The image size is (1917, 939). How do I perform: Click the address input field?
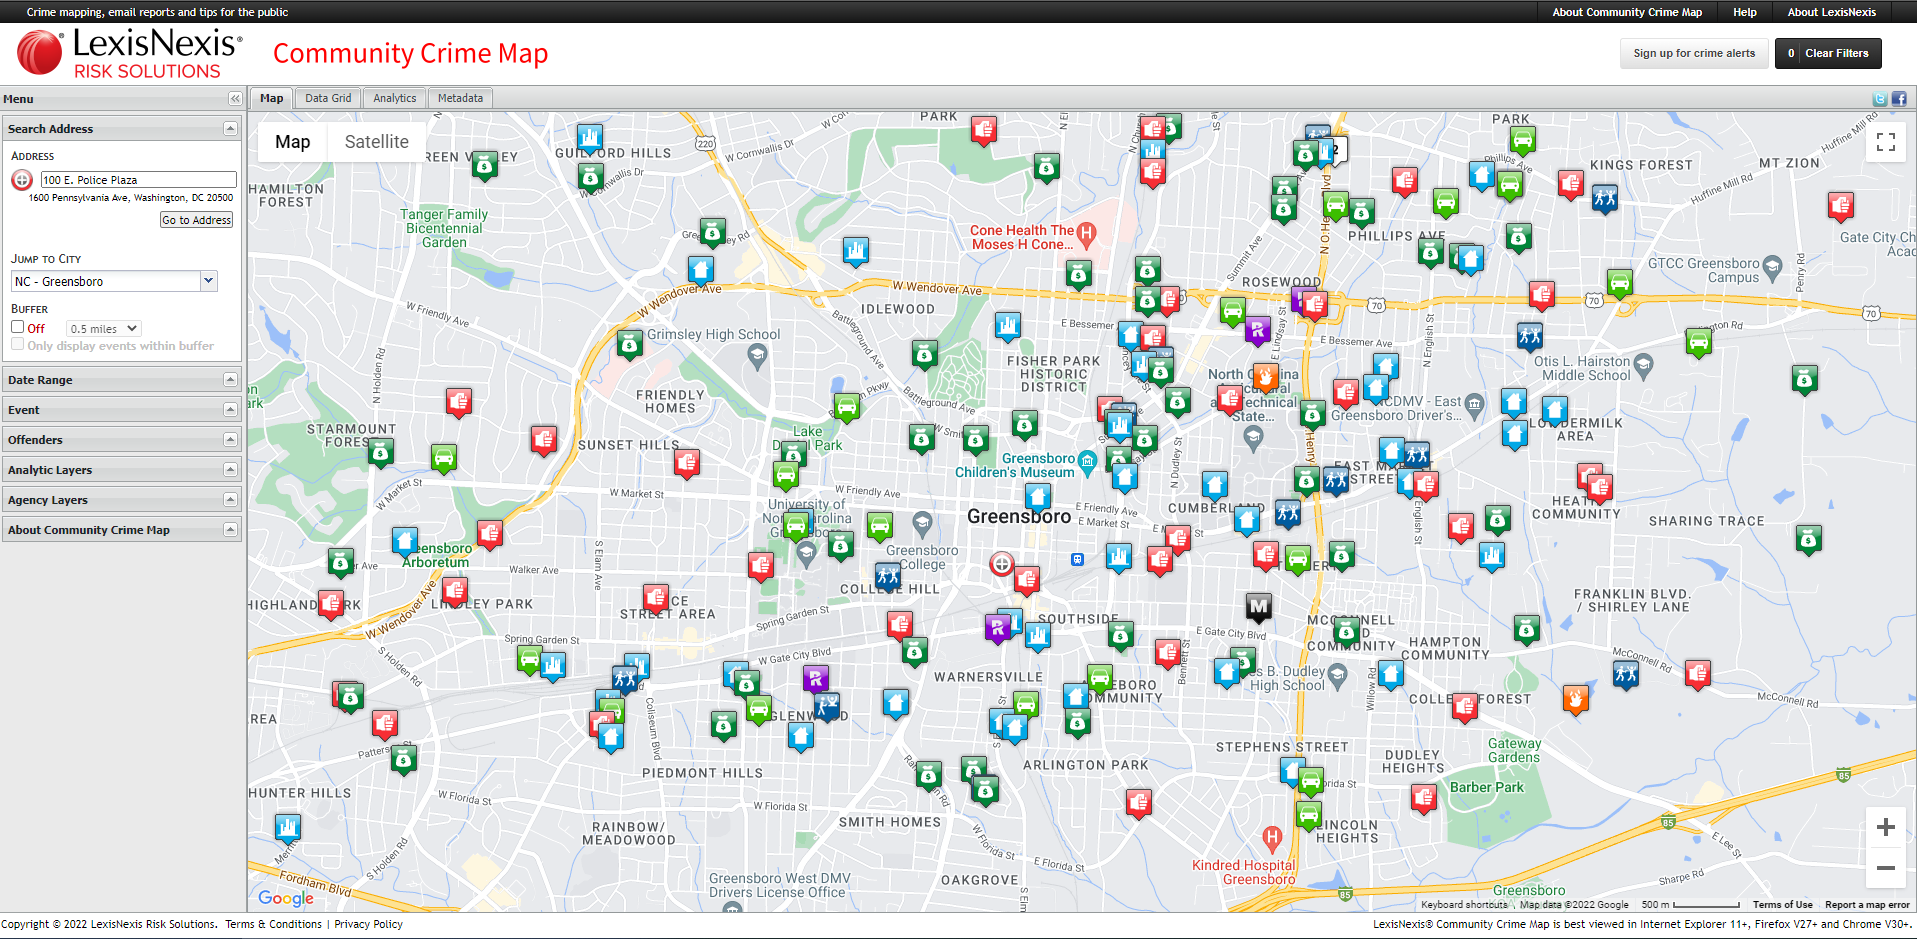point(138,180)
